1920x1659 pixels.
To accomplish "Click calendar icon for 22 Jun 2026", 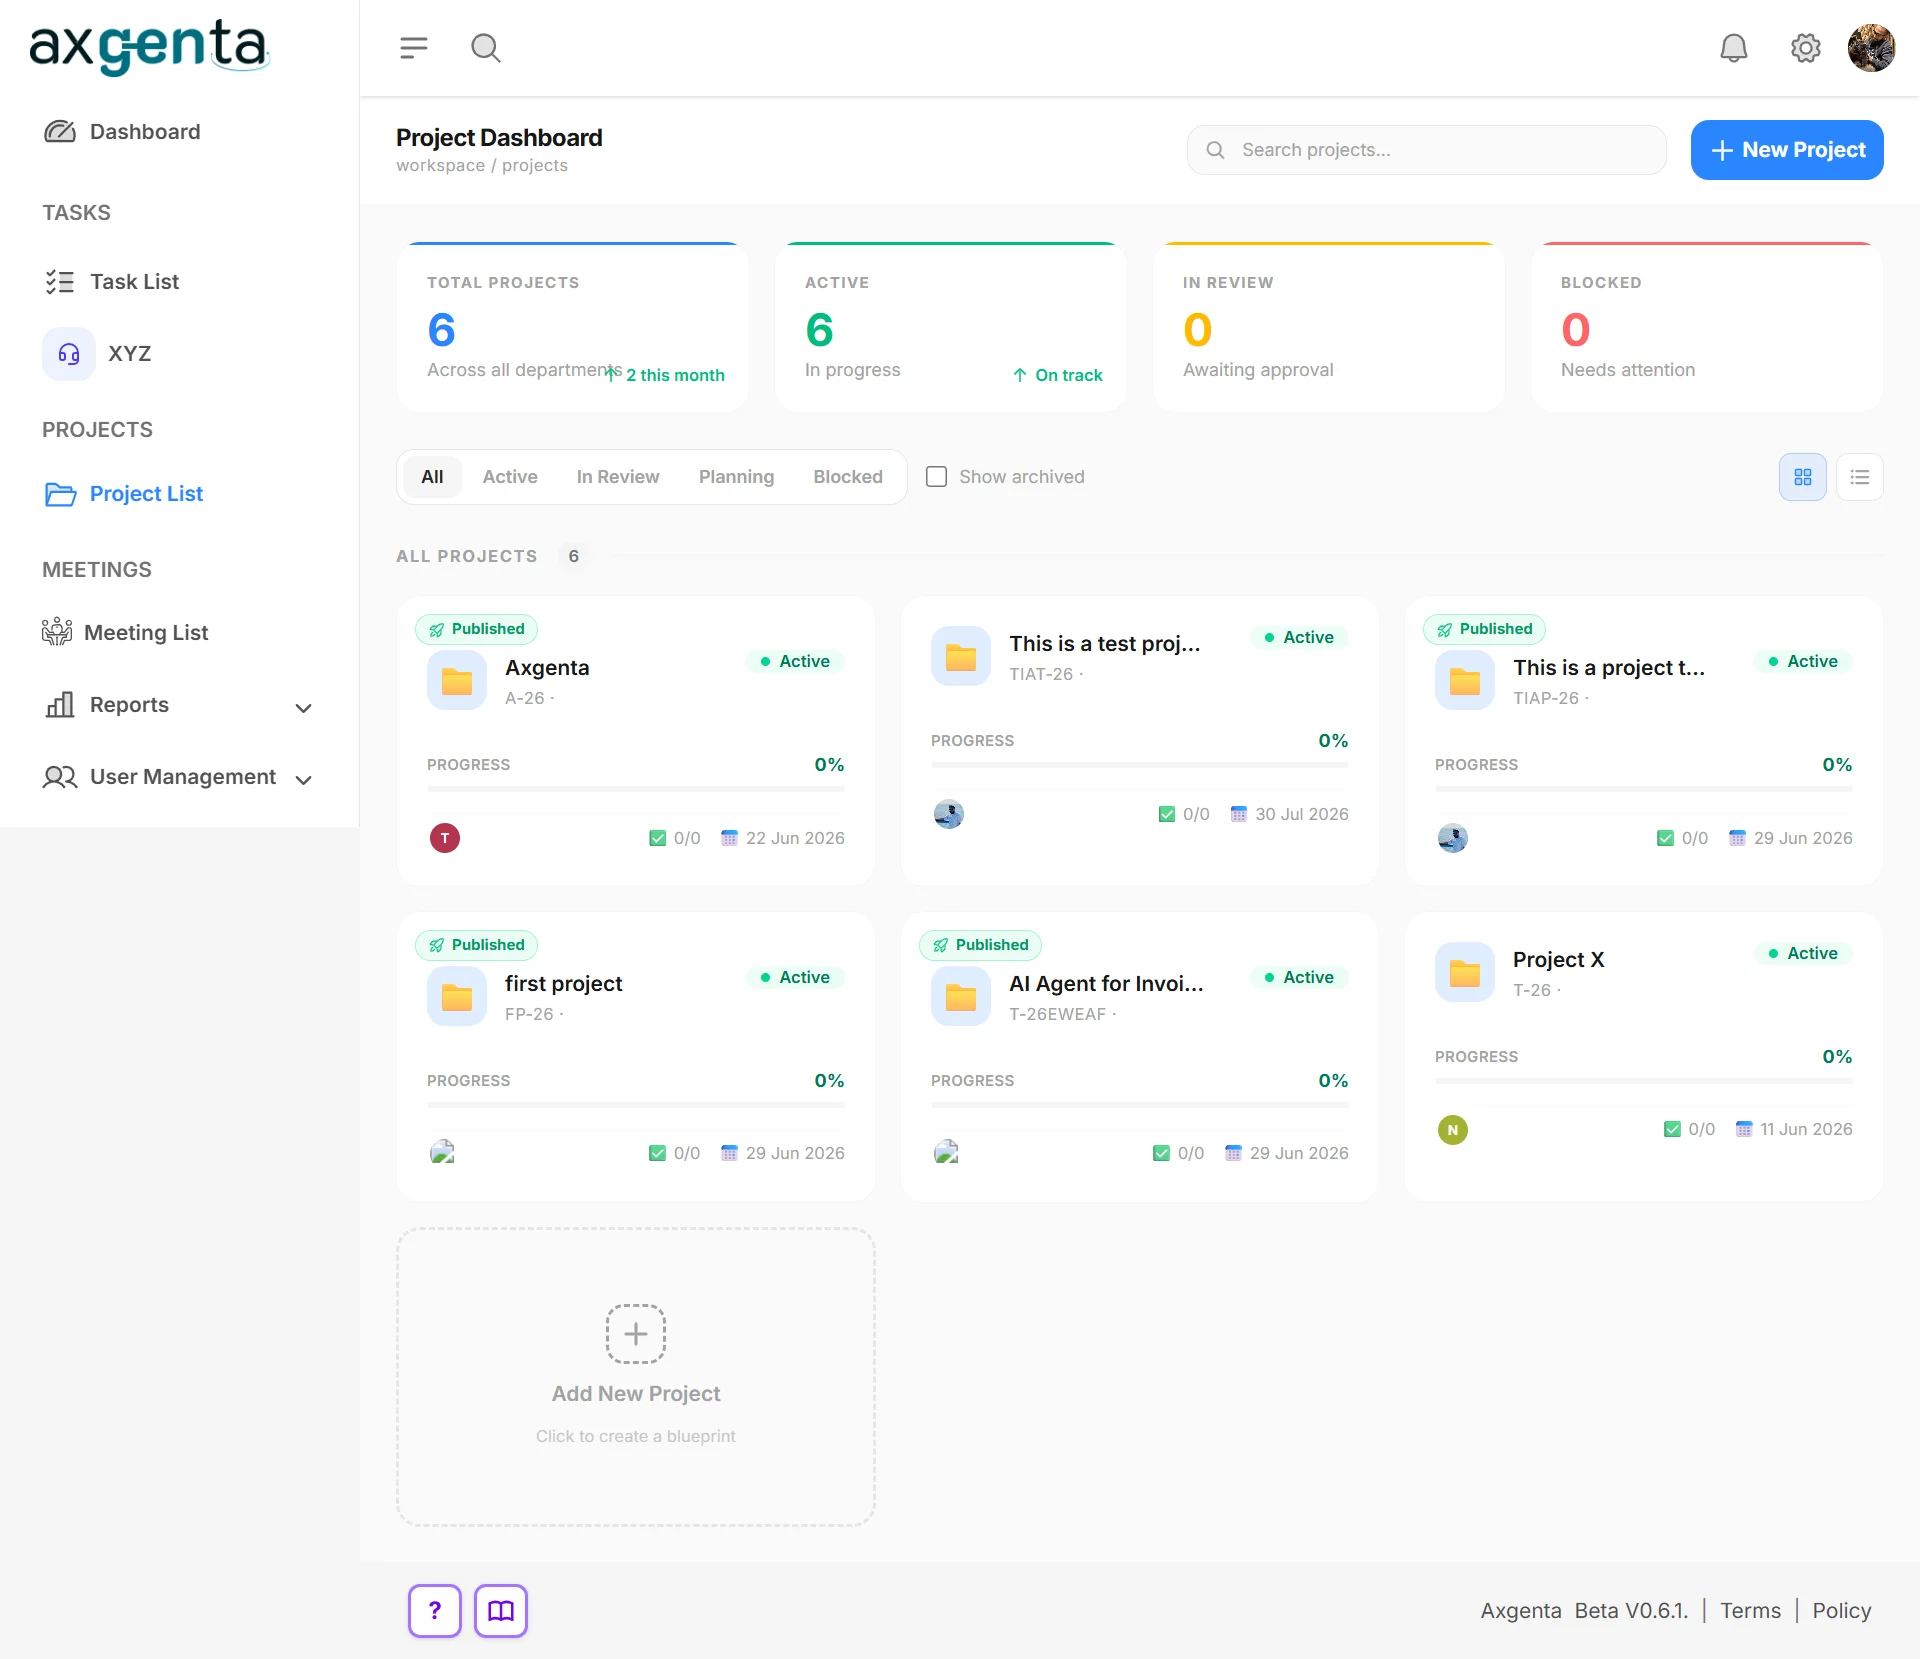I will pyautogui.click(x=730, y=838).
